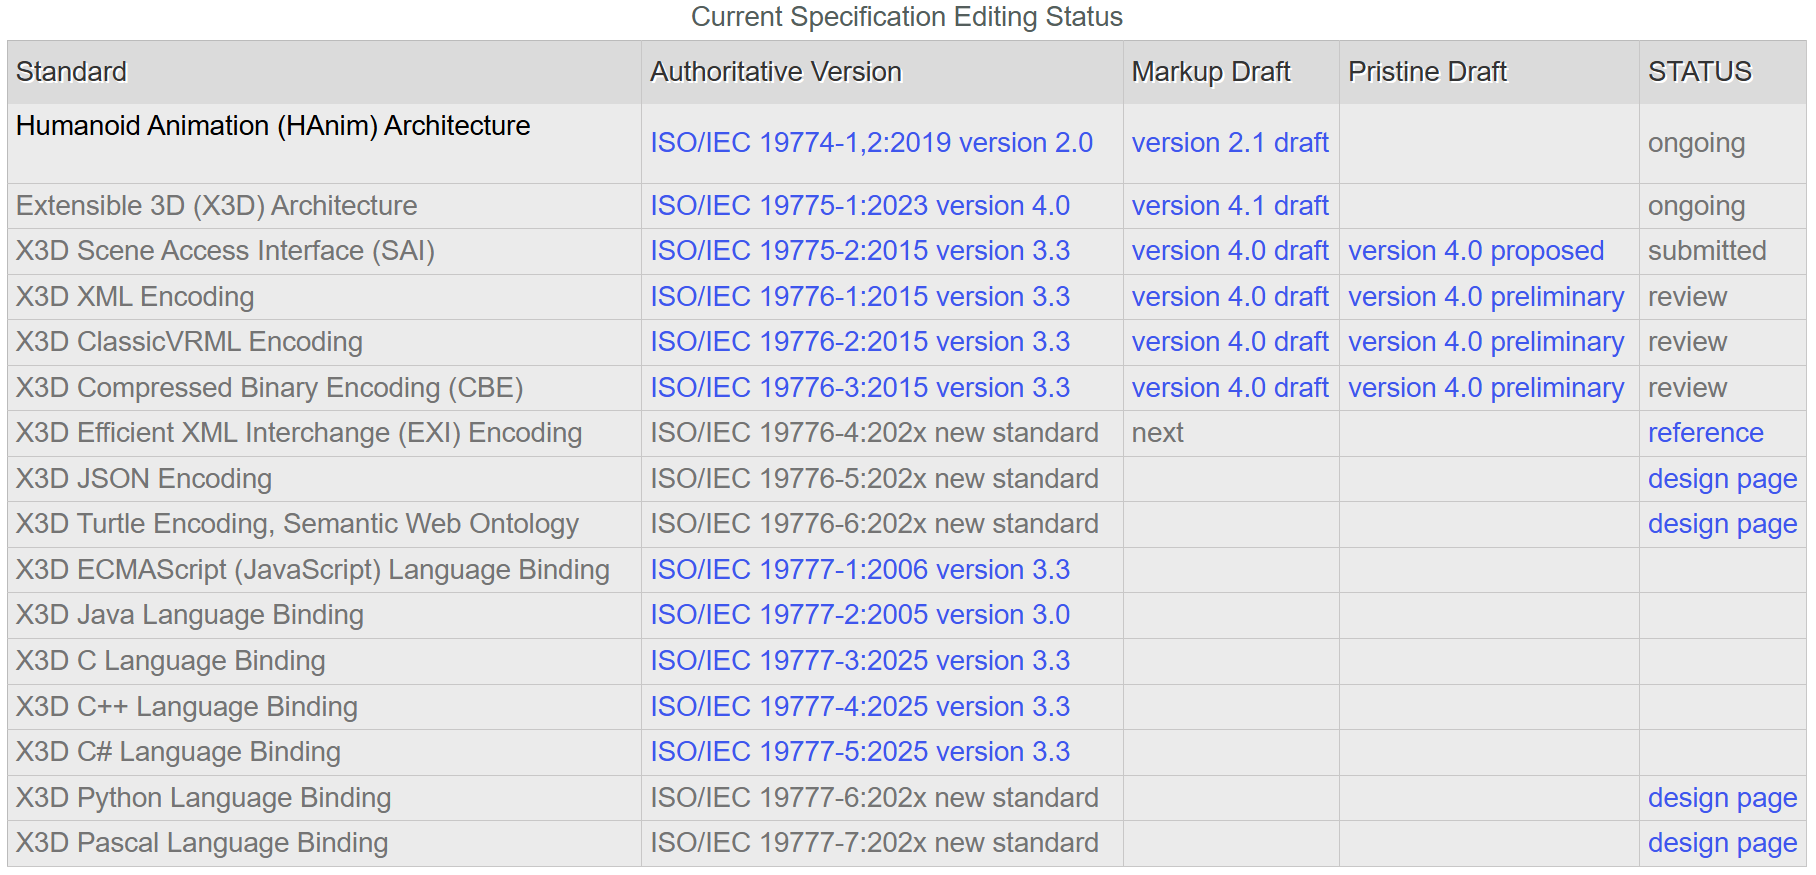The width and height of the screenshot is (1816, 875).
Task: Open the EXI Encoding reference link
Action: point(1705,433)
